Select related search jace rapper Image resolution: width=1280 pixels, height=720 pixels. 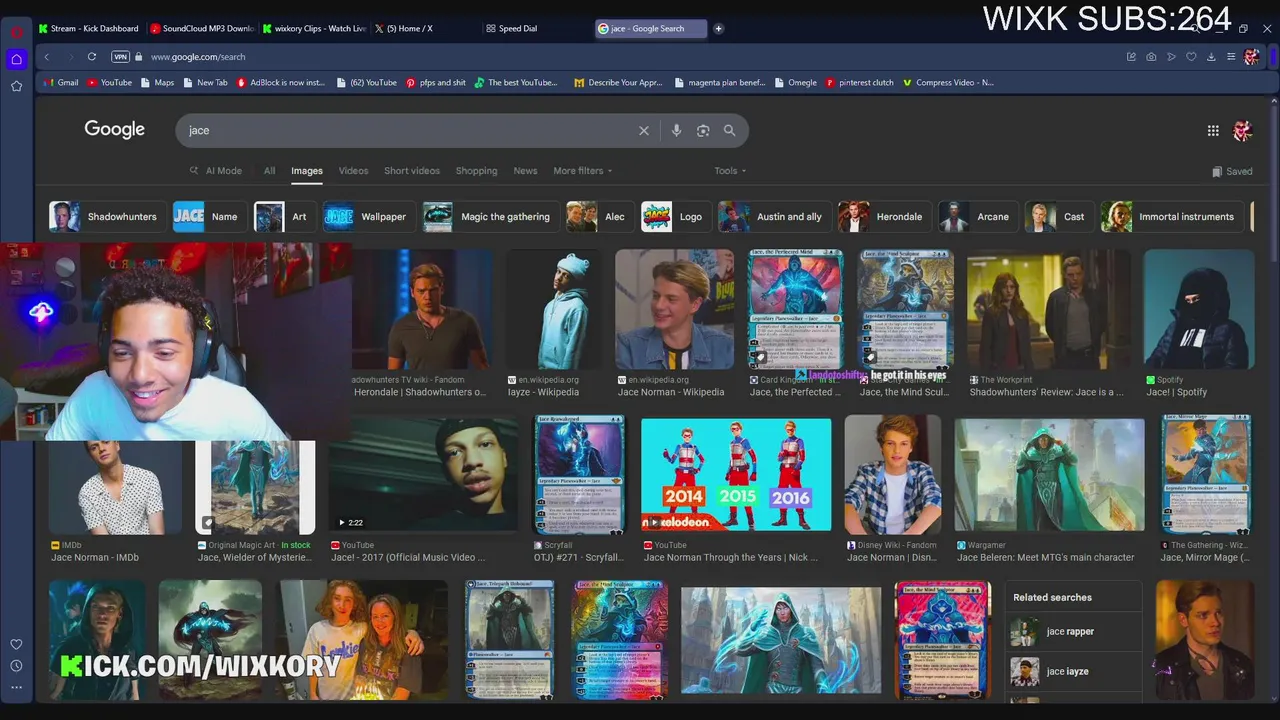tap(1074, 632)
